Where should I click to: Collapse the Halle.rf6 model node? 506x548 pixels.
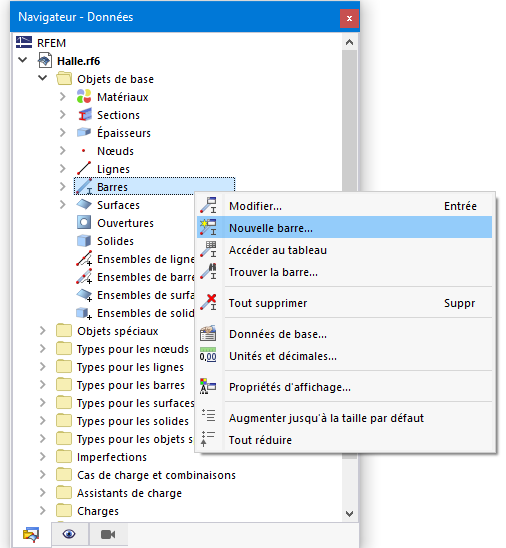click(x=23, y=60)
